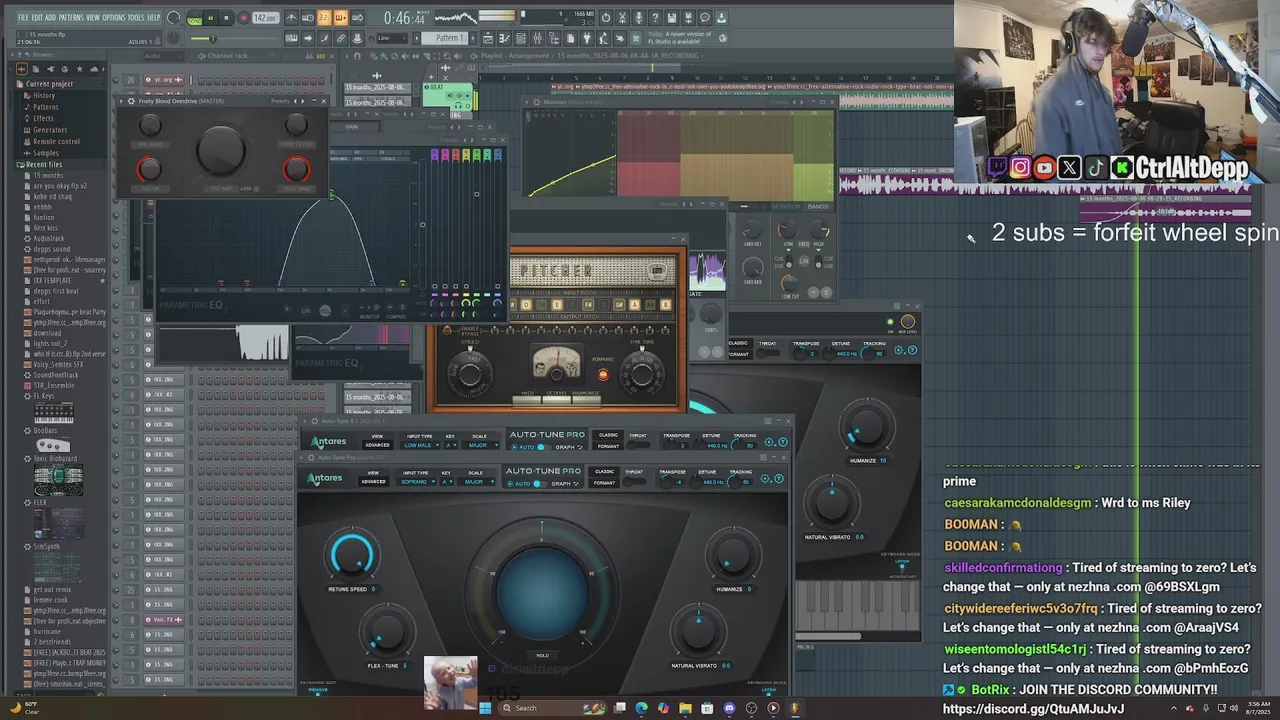This screenshot has height=720, width=1280.
Task: Click the tempo field showing 142
Action: point(265,18)
